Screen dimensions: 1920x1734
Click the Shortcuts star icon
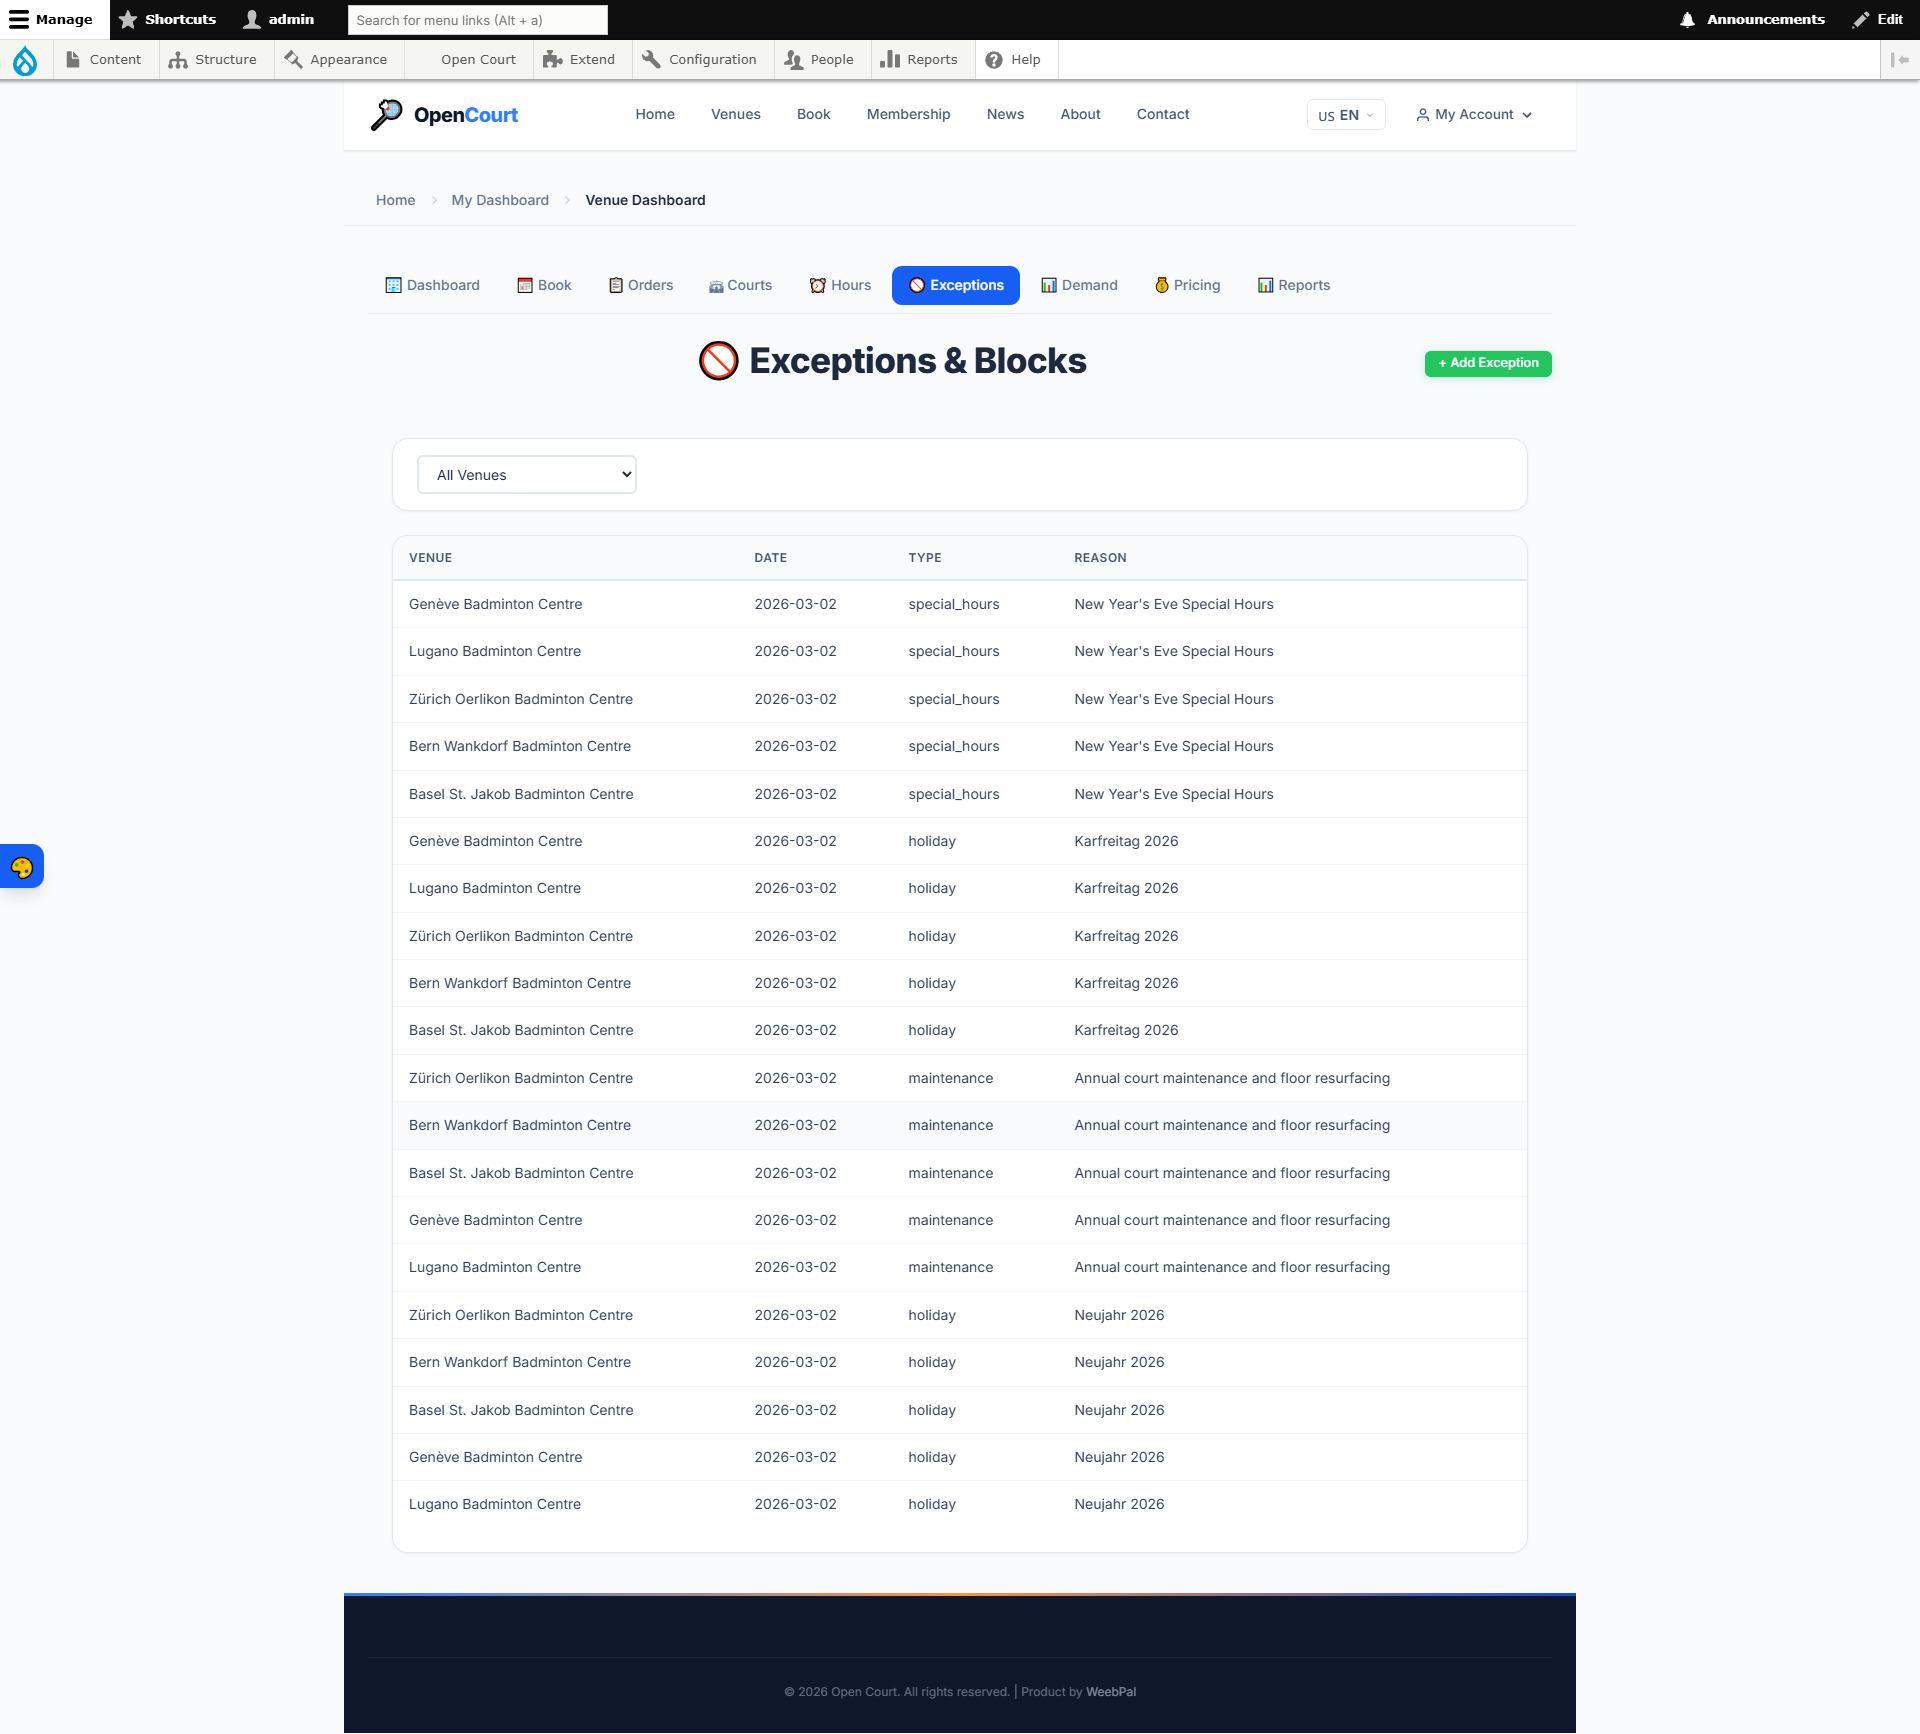click(x=128, y=19)
